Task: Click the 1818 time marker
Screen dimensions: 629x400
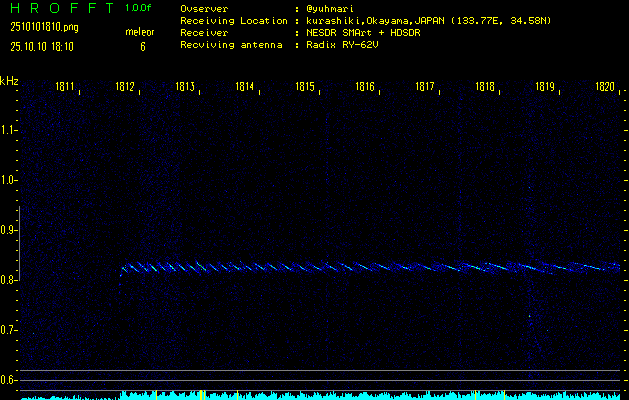Action: point(485,88)
